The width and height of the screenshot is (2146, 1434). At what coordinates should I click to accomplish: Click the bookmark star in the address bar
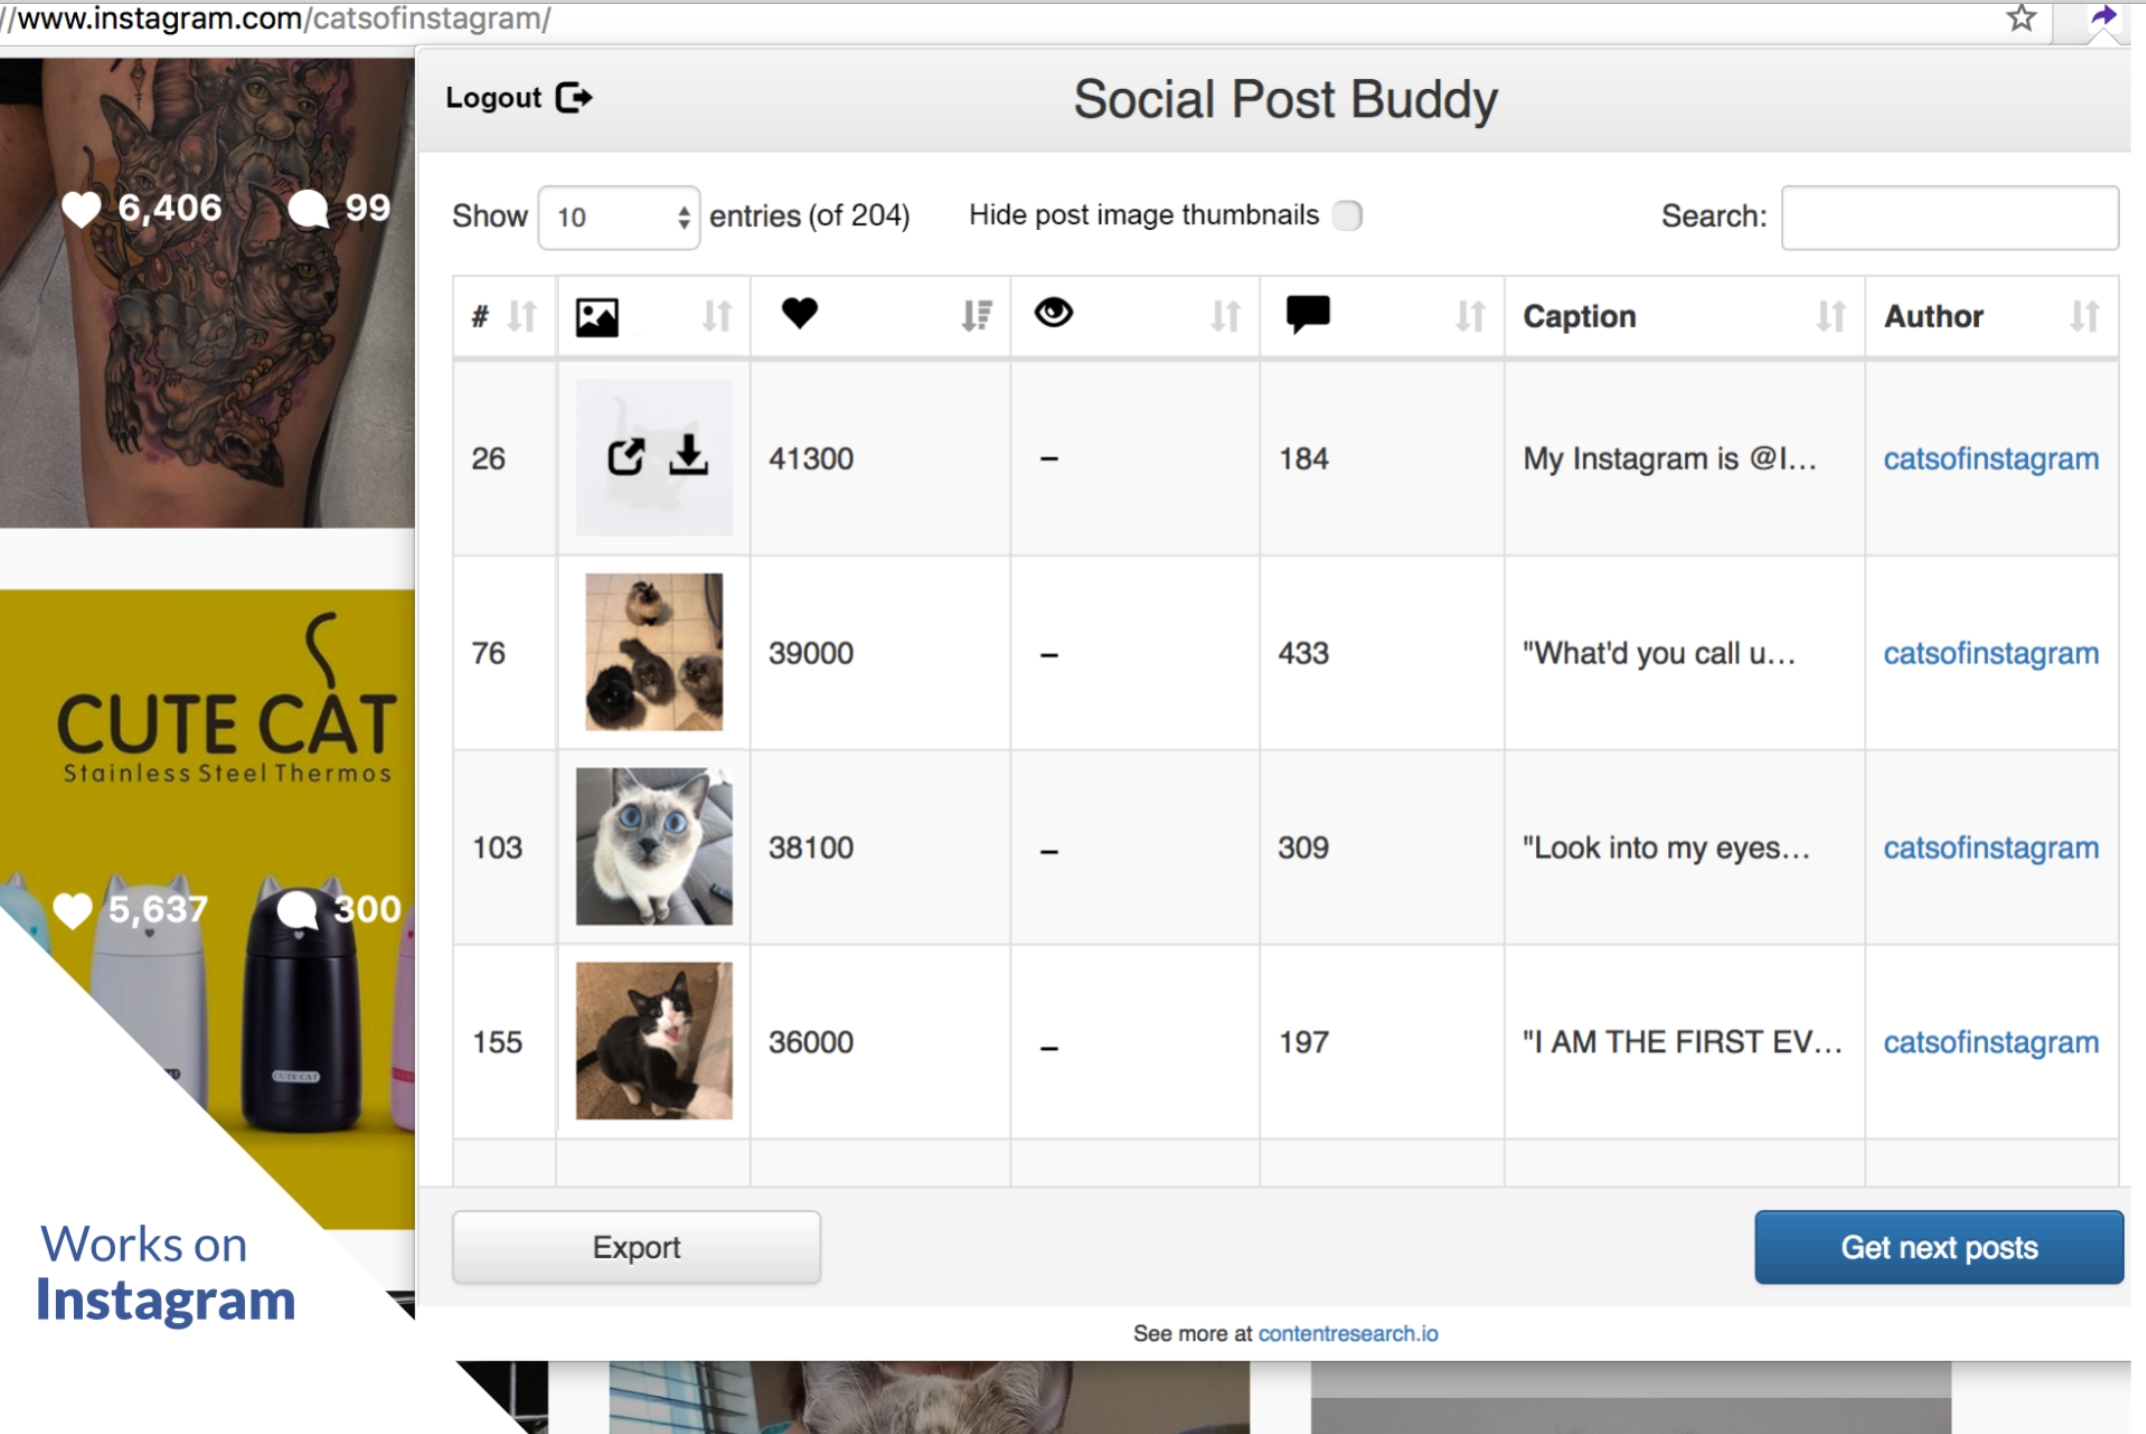tap(2021, 17)
